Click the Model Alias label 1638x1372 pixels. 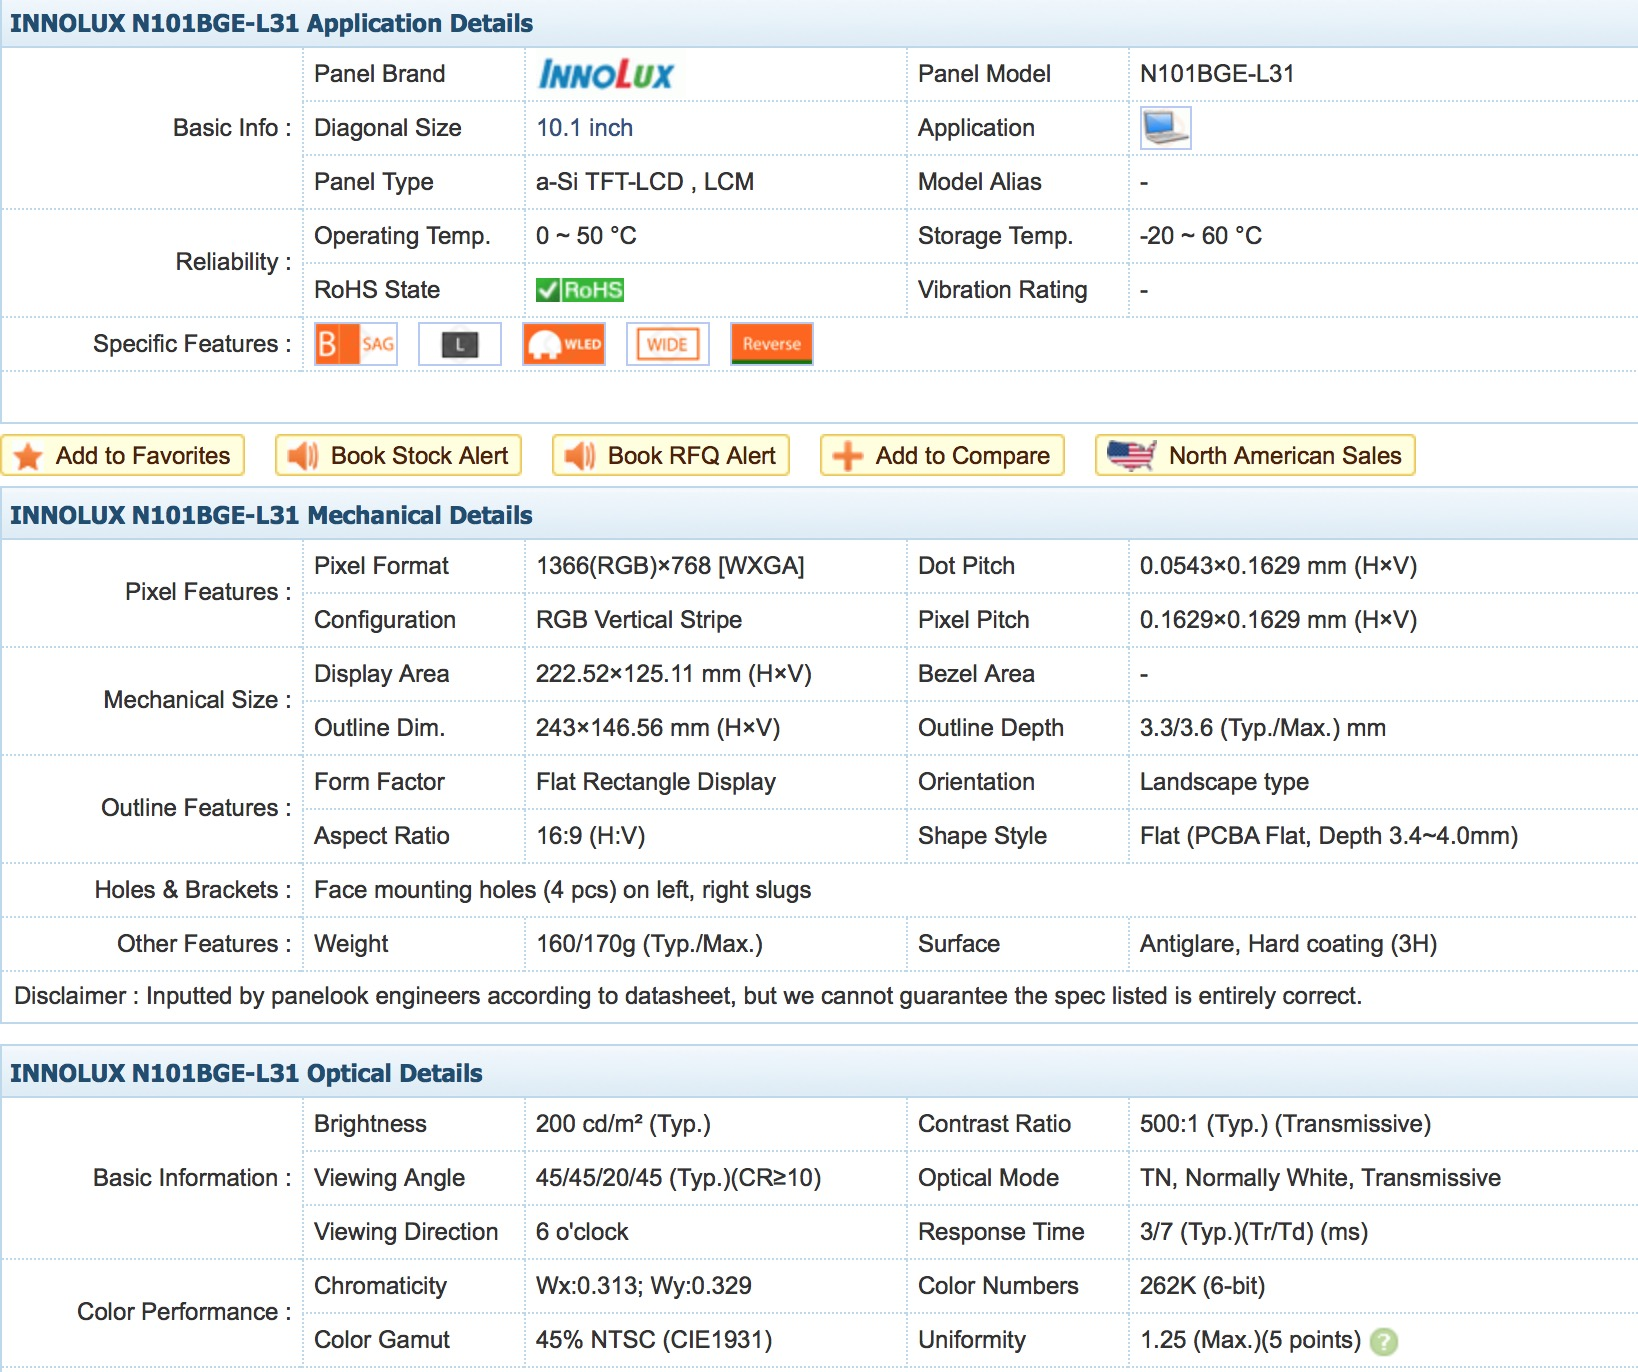[x=980, y=182]
